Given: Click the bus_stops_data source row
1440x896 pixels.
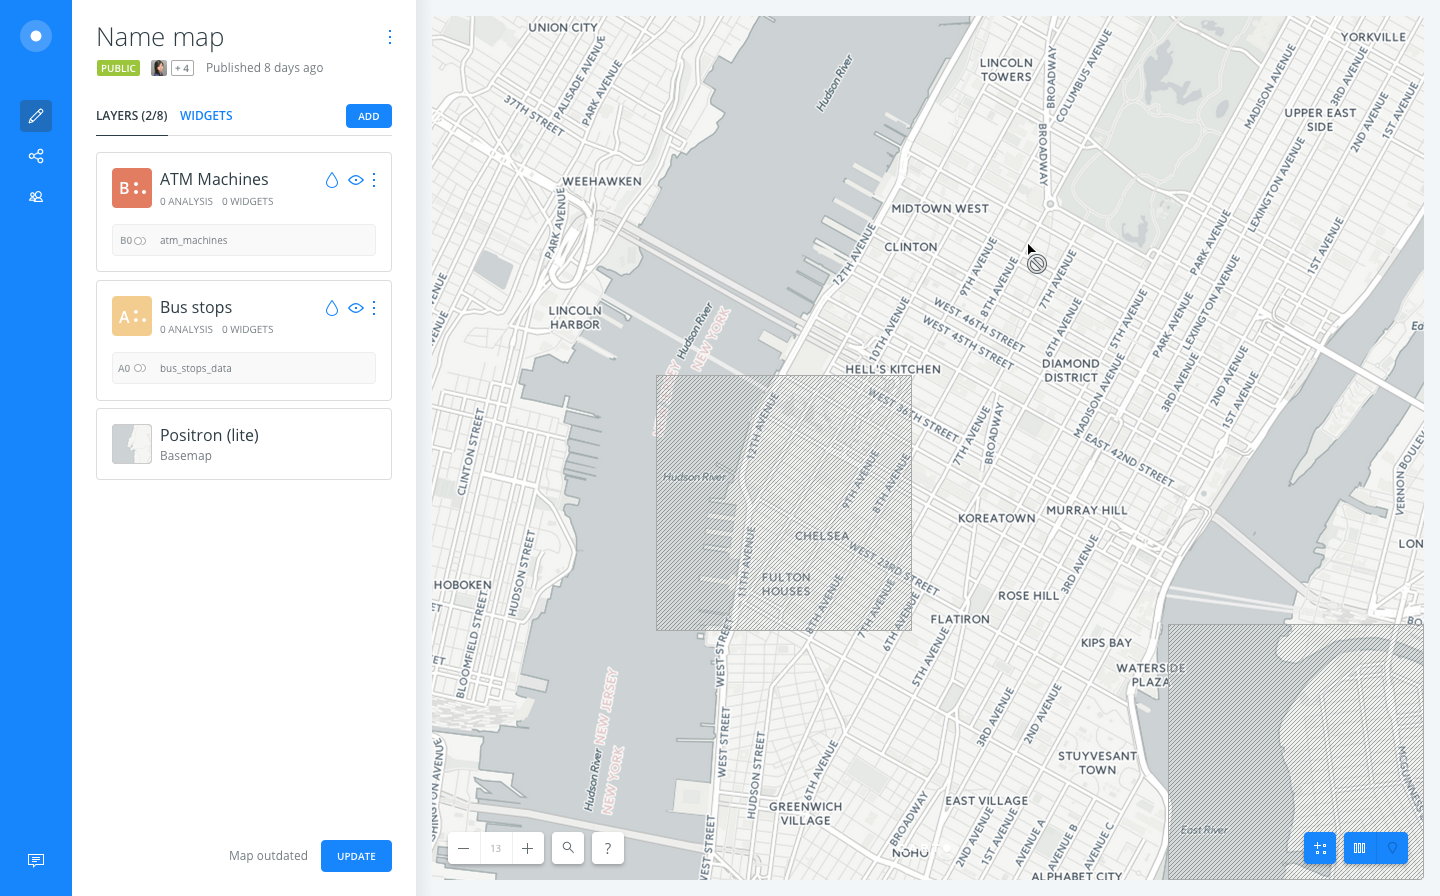Looking at the screenshot, I should [244, 368].
